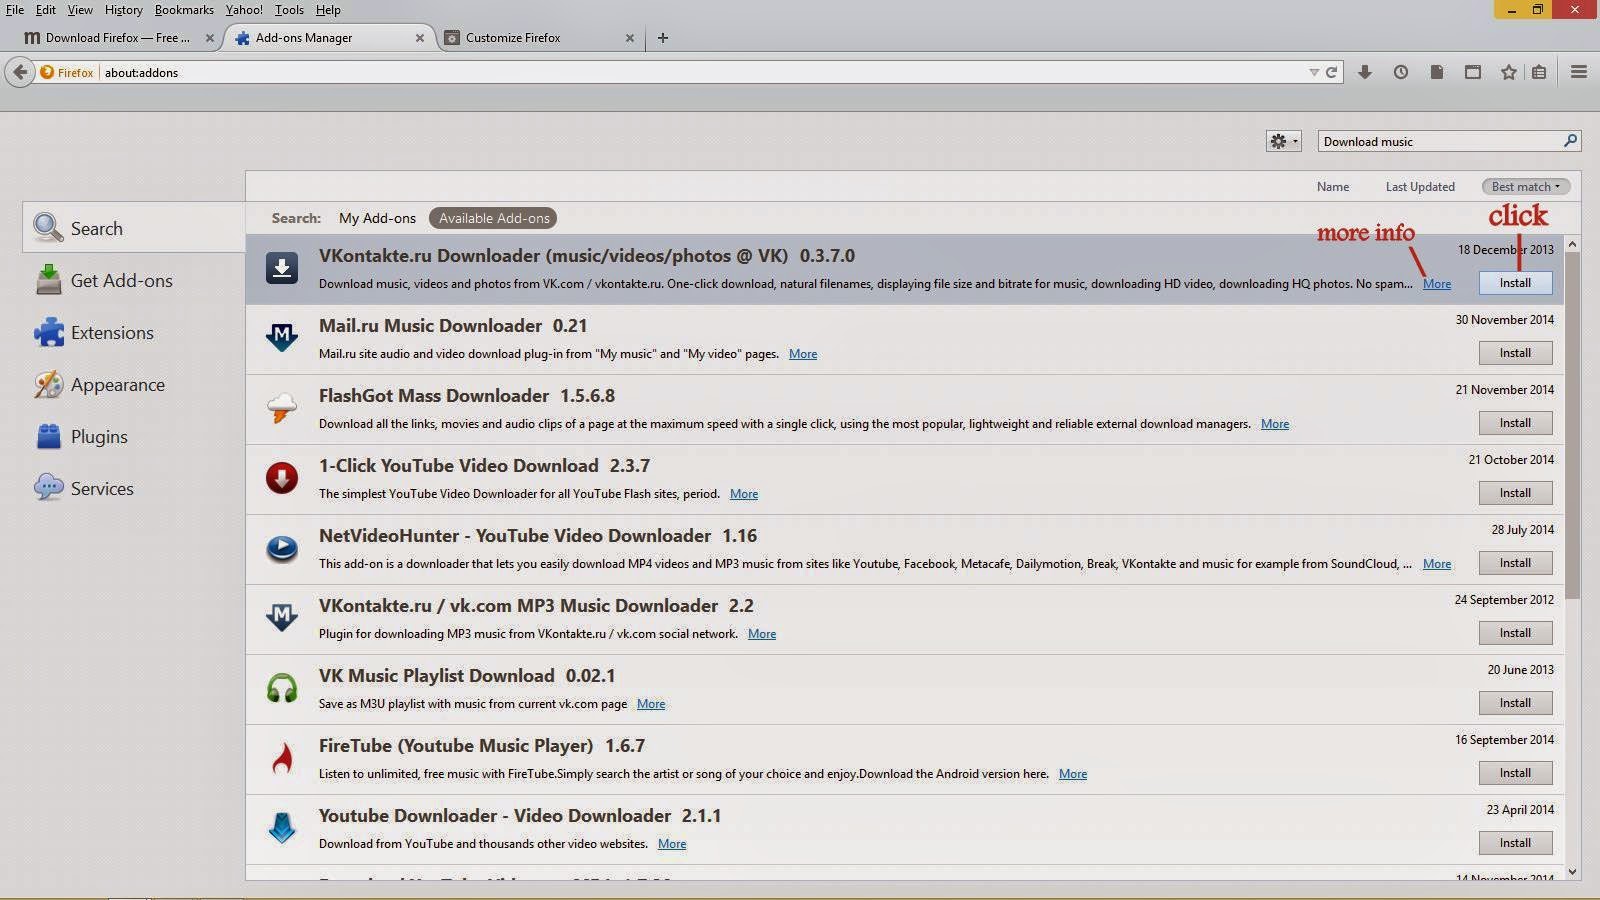Install FireTube (Youtube Music Player)
This screenshot has width=1600, height=900.
pos(1515,773)
